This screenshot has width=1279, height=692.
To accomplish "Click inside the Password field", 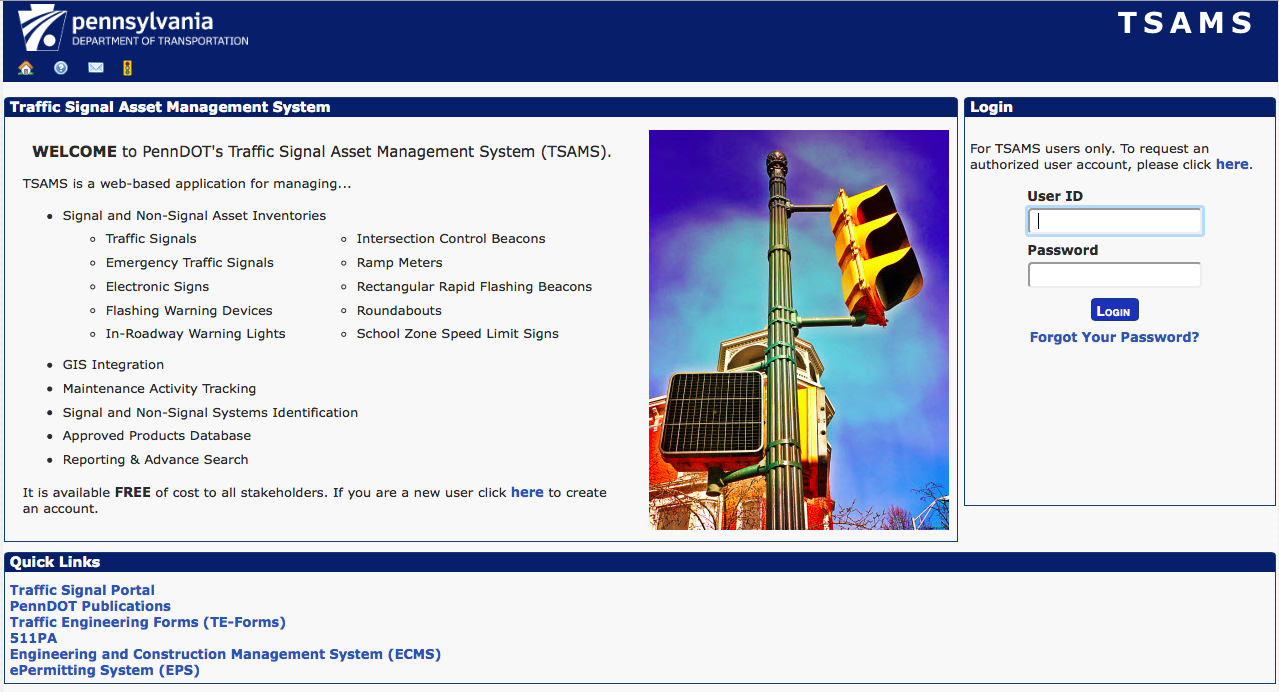I will (1114, 274).
